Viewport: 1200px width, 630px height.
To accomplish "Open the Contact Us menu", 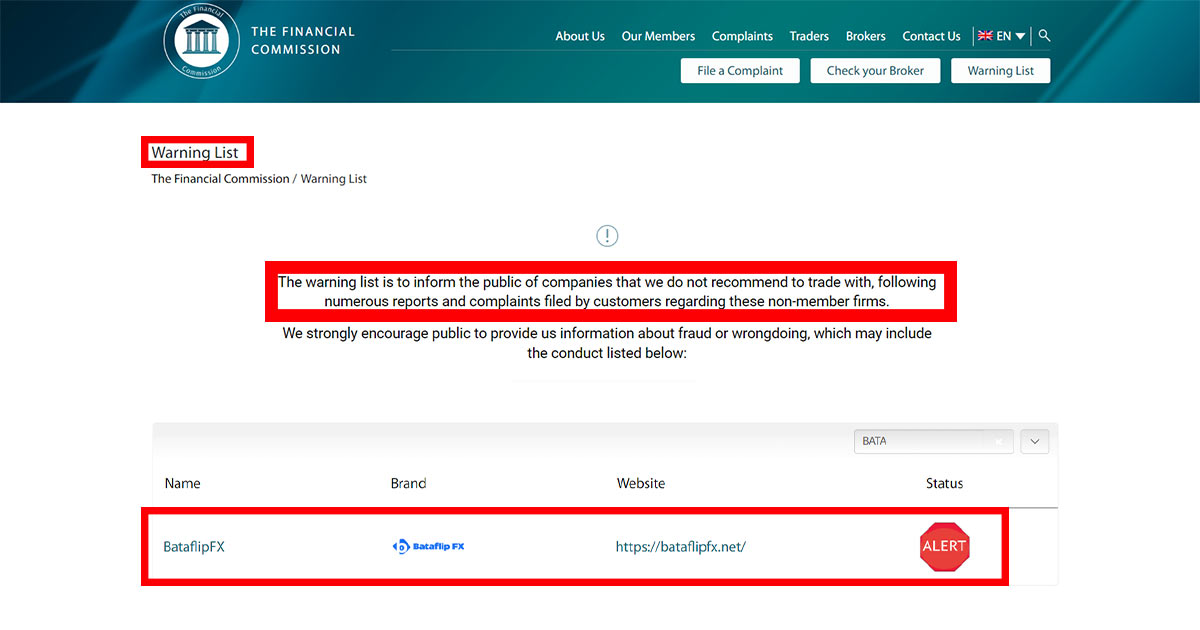I will [x=931, y=36].
